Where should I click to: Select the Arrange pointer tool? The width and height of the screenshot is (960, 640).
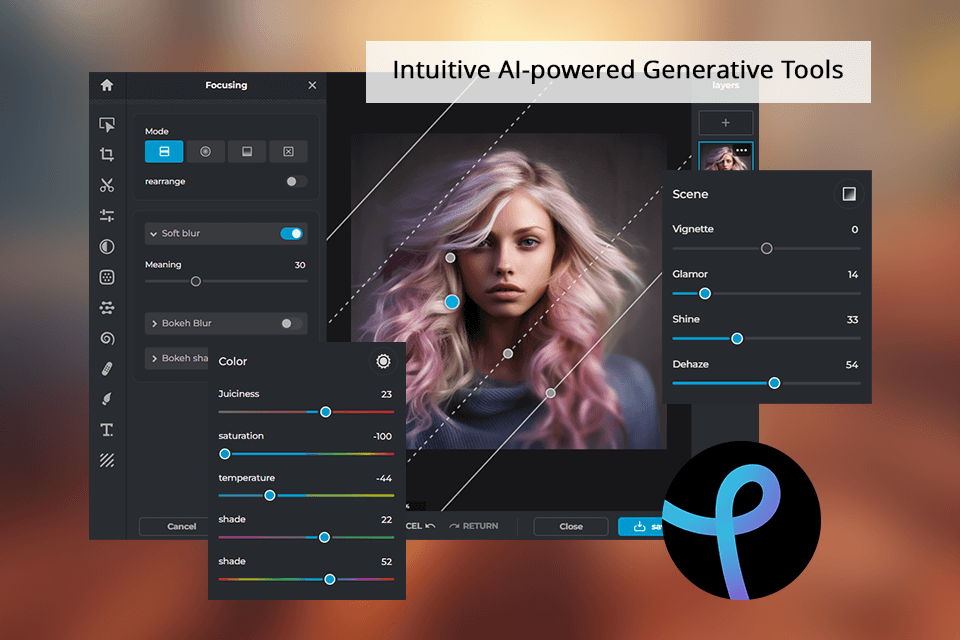click(107, 124)
